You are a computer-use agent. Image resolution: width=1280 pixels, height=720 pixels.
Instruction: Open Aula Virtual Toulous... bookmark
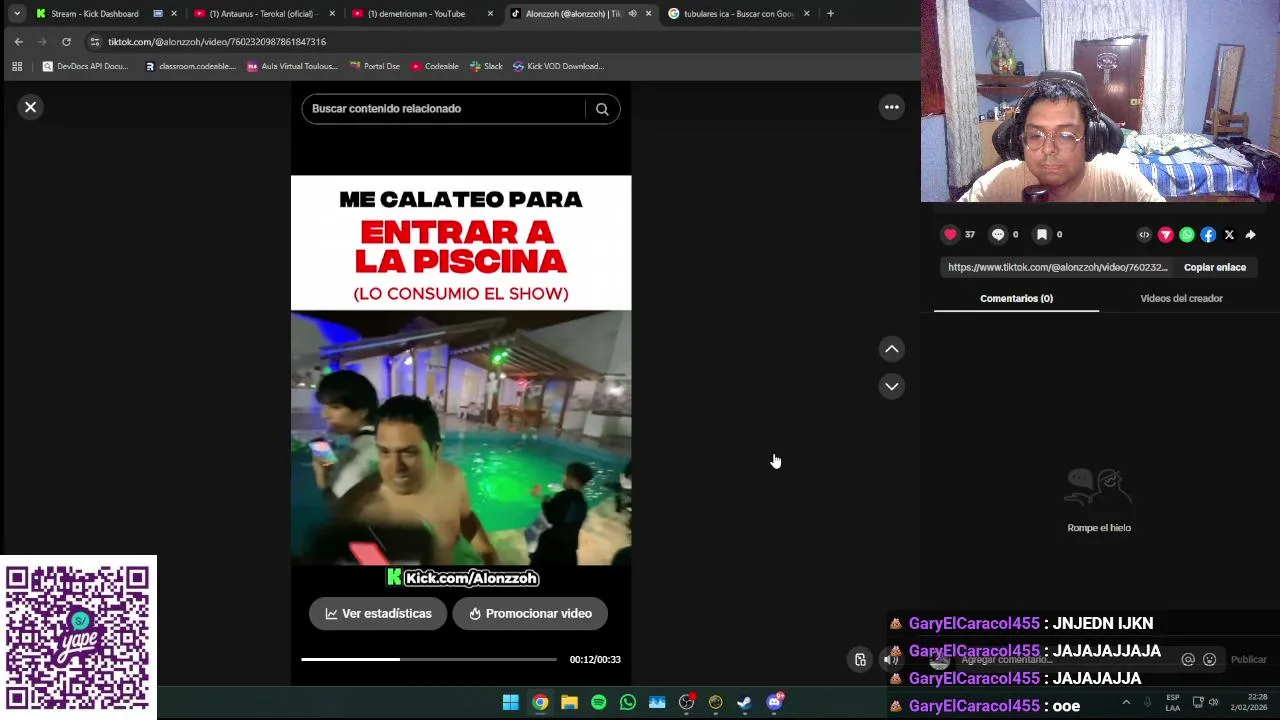(292, 66)
